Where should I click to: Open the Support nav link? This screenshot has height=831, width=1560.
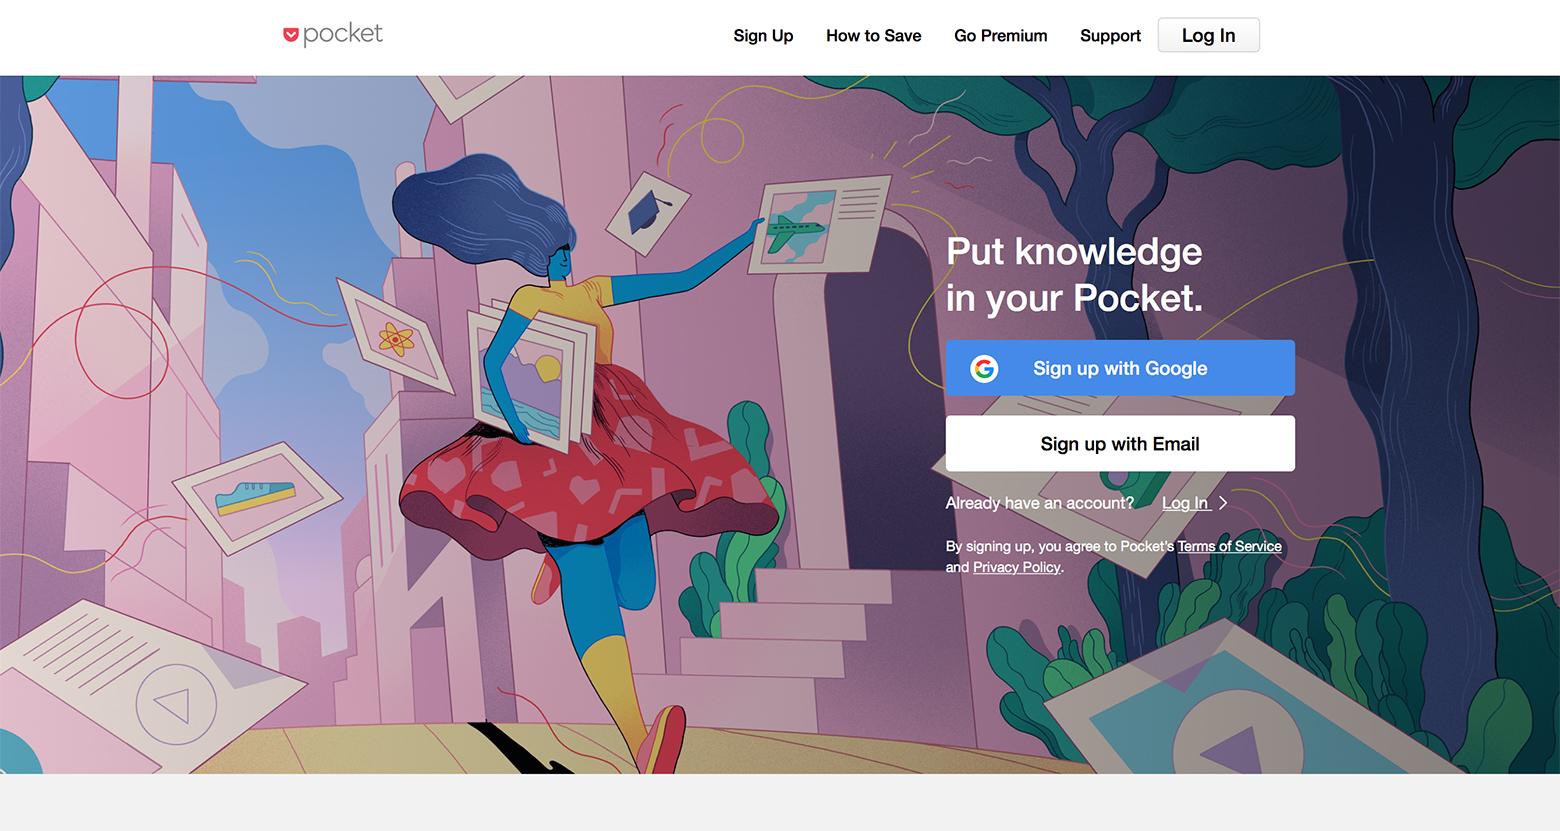point(1110,36)
